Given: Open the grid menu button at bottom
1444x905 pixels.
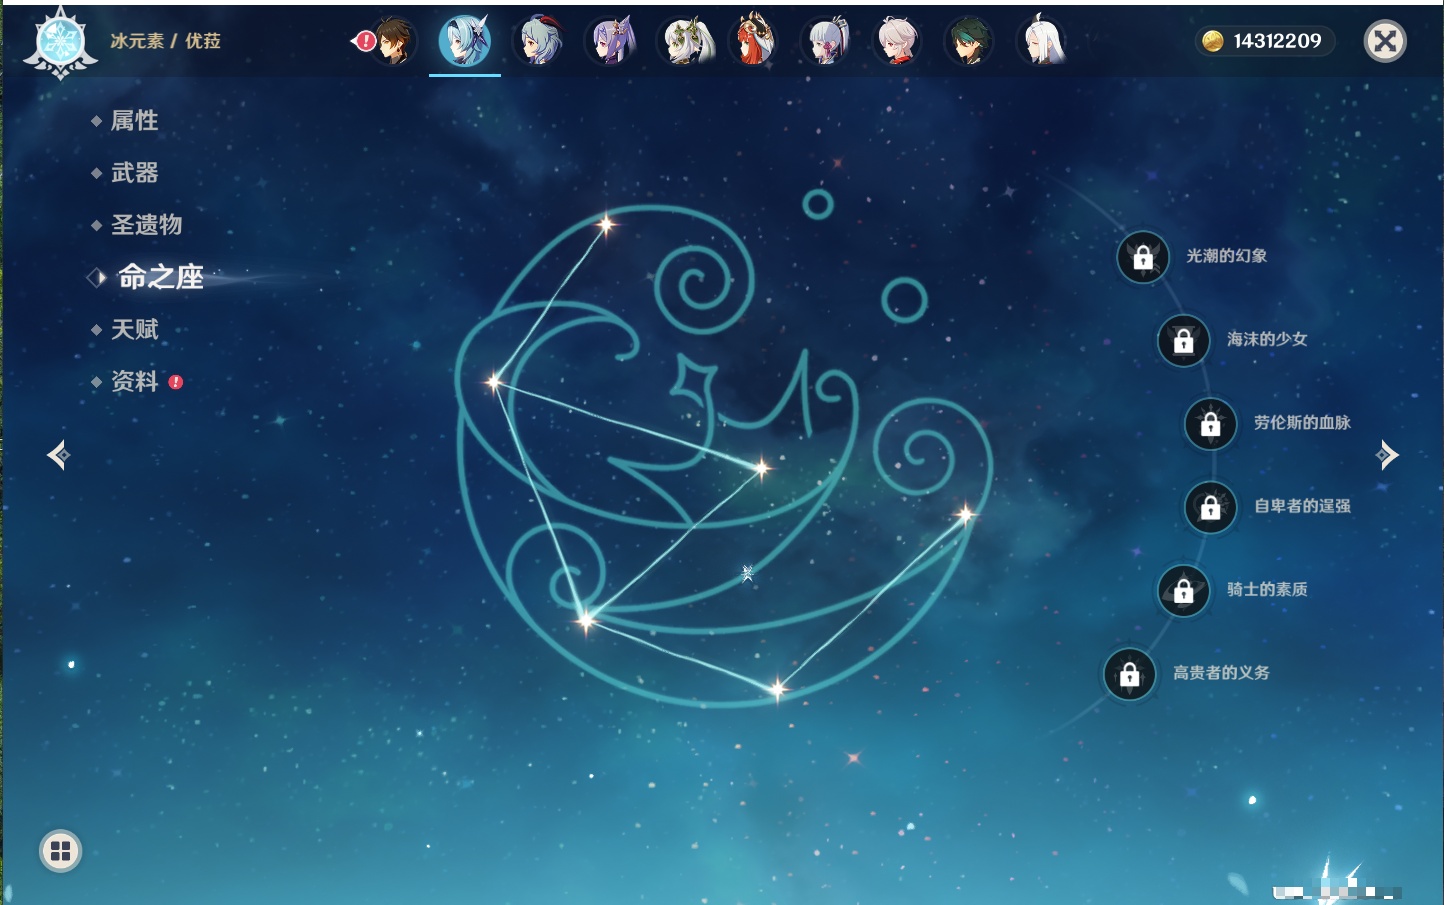Looking at the screenshot, I should [x=60, y=851].
